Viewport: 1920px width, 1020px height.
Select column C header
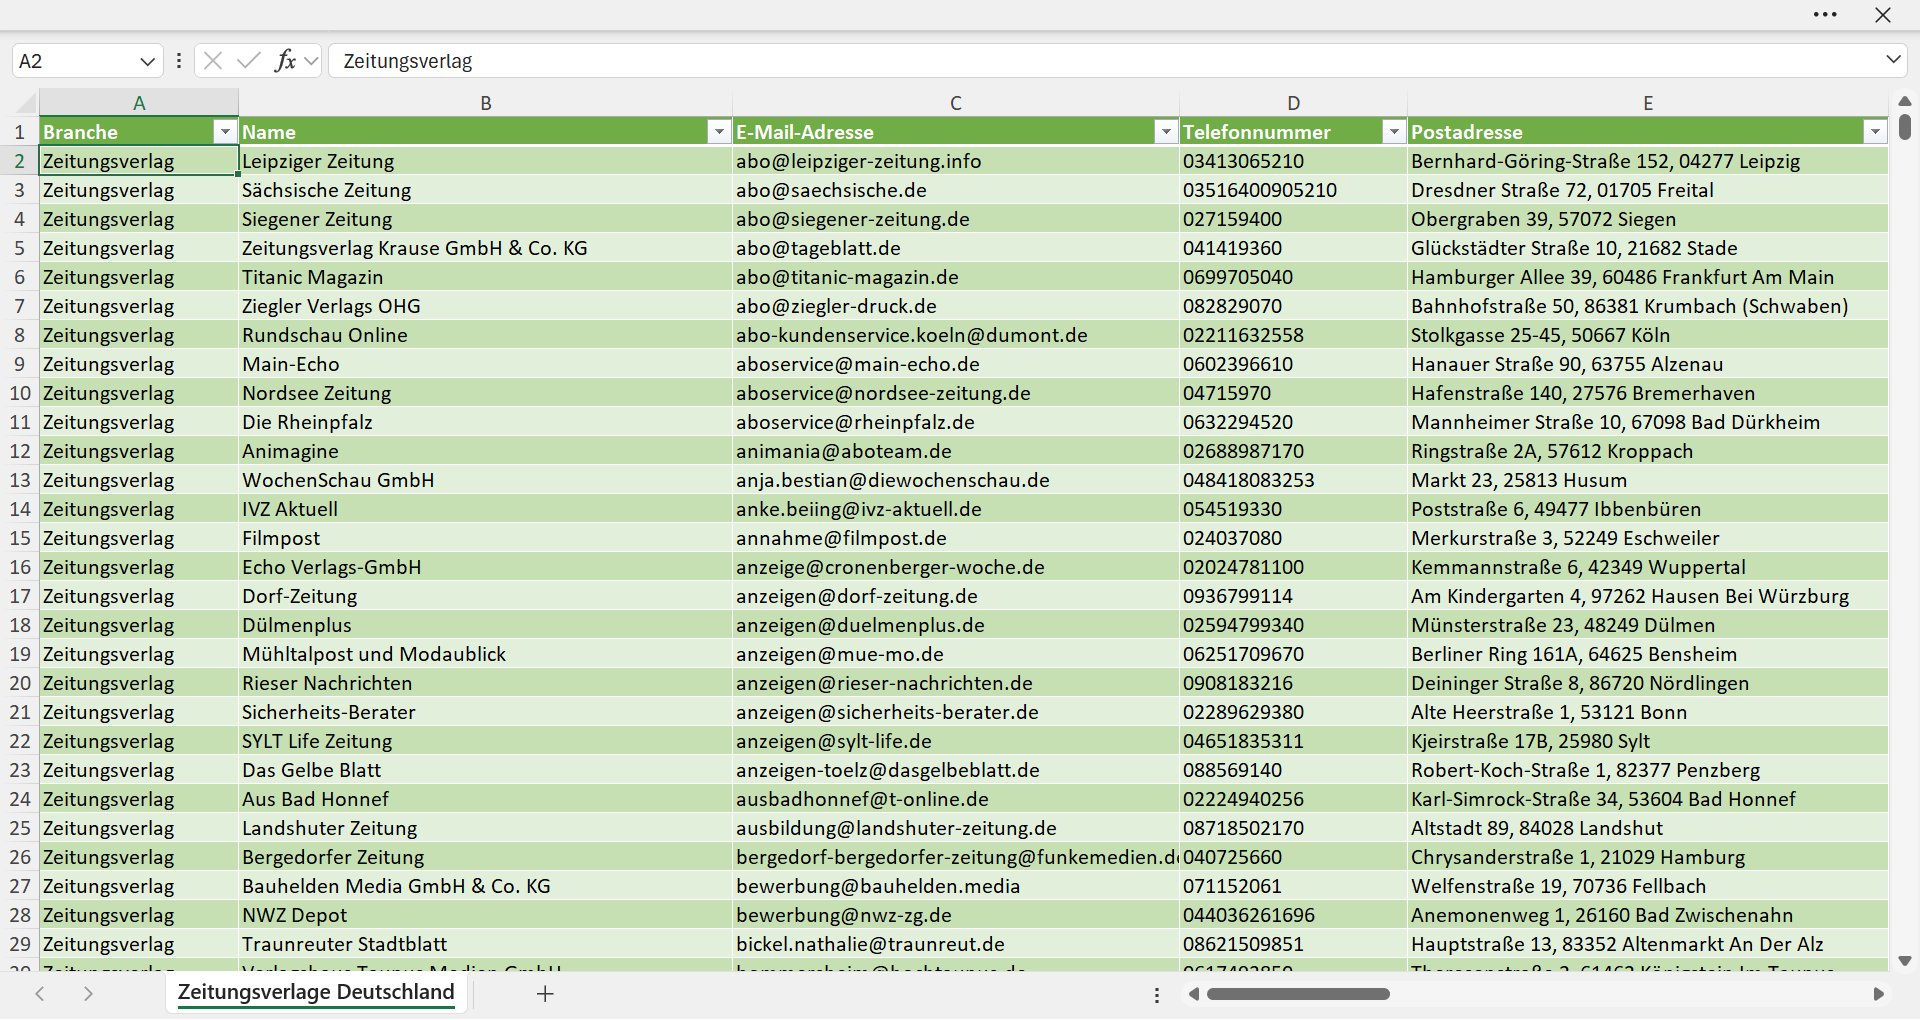[x=956, y=103]
